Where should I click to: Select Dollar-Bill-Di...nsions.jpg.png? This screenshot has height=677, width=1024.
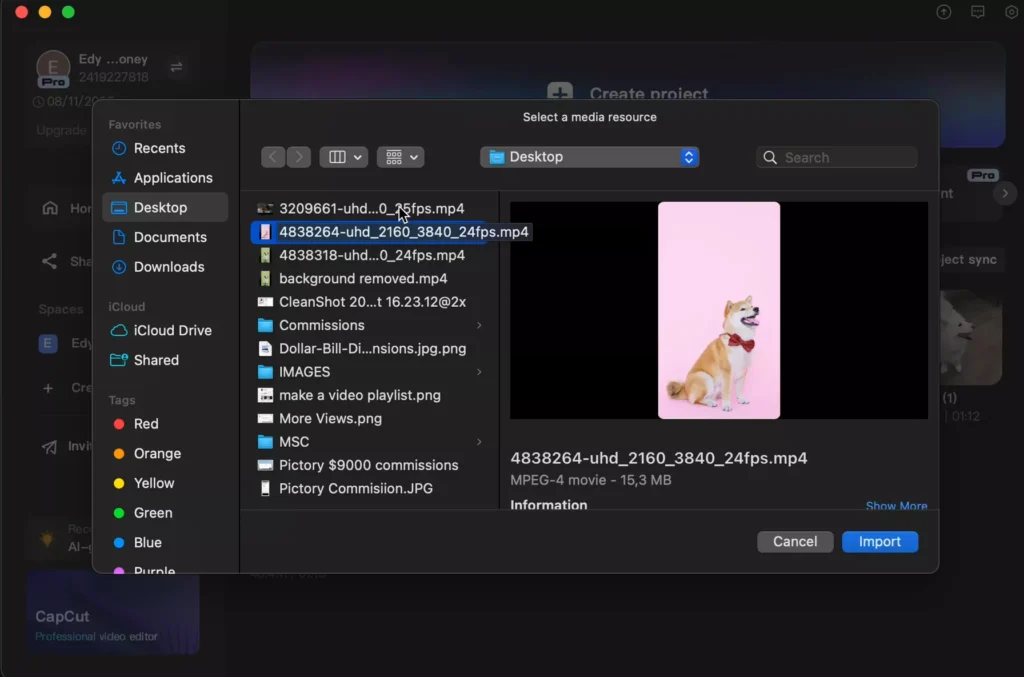click(x=372, y=349)
